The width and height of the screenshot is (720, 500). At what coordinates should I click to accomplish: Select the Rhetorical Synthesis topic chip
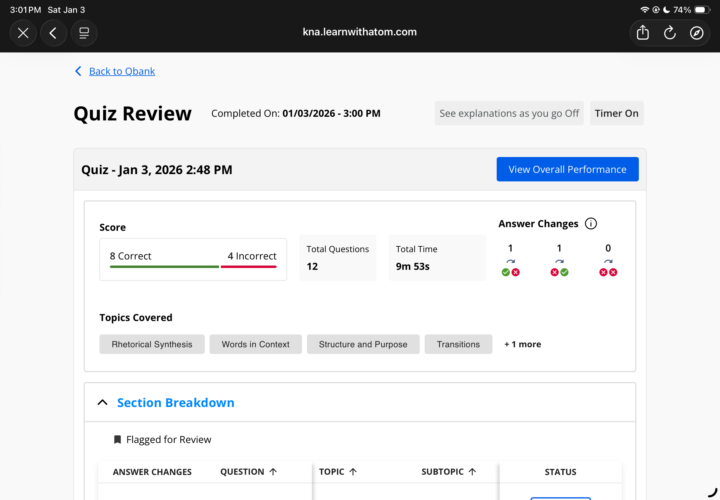152,344
